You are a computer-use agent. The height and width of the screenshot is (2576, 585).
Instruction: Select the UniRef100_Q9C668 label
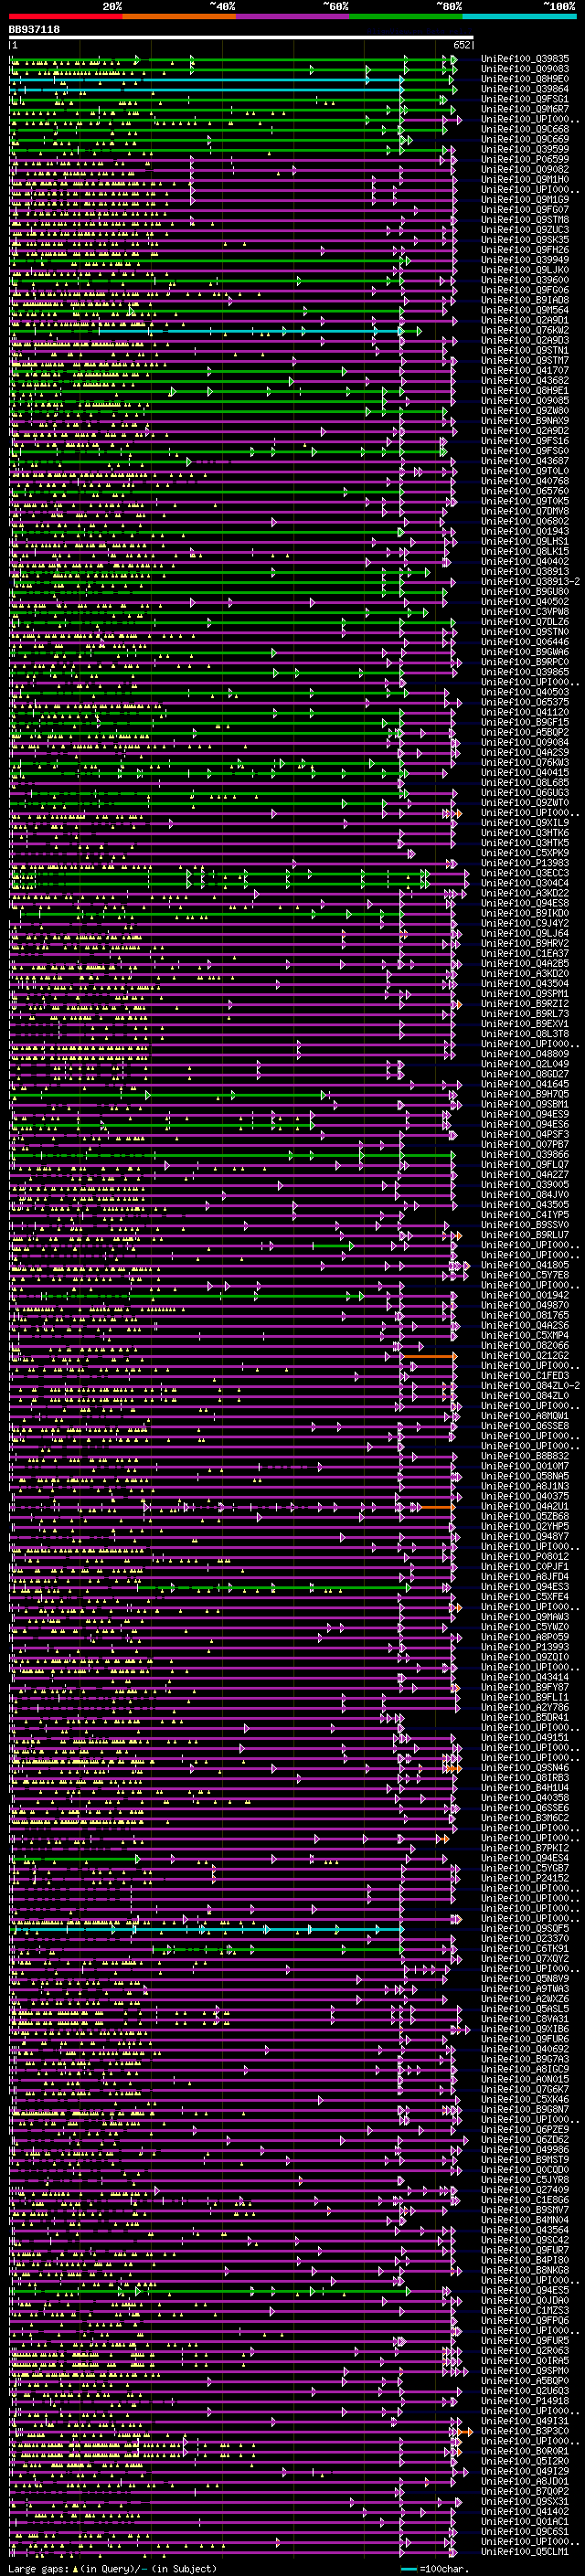pos(525,129)
